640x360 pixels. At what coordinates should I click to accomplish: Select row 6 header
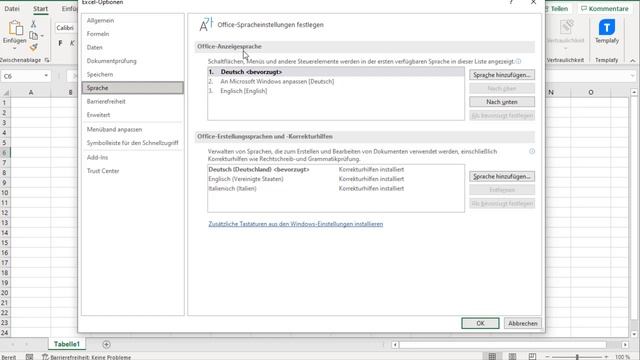5,153
